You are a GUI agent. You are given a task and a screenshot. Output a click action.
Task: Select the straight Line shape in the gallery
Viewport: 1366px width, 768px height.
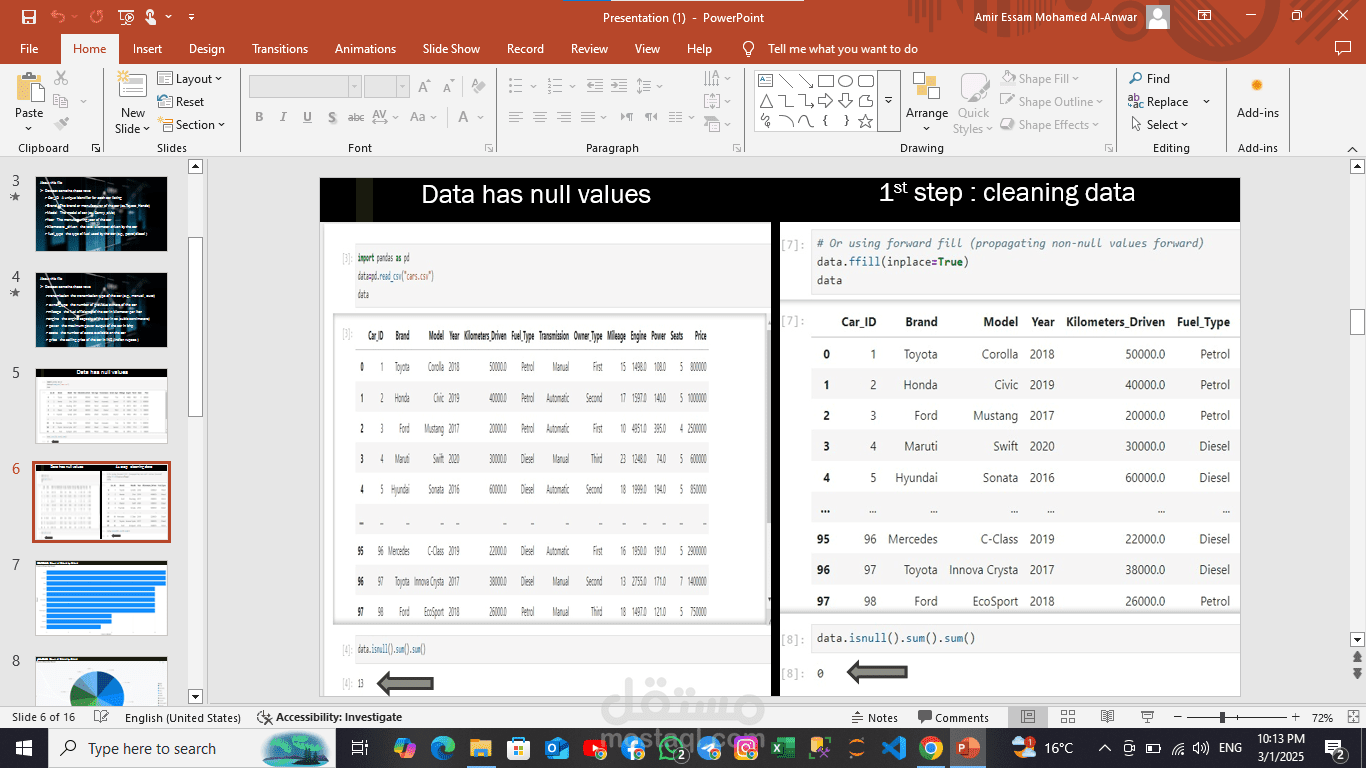click(x=785, y=81)
